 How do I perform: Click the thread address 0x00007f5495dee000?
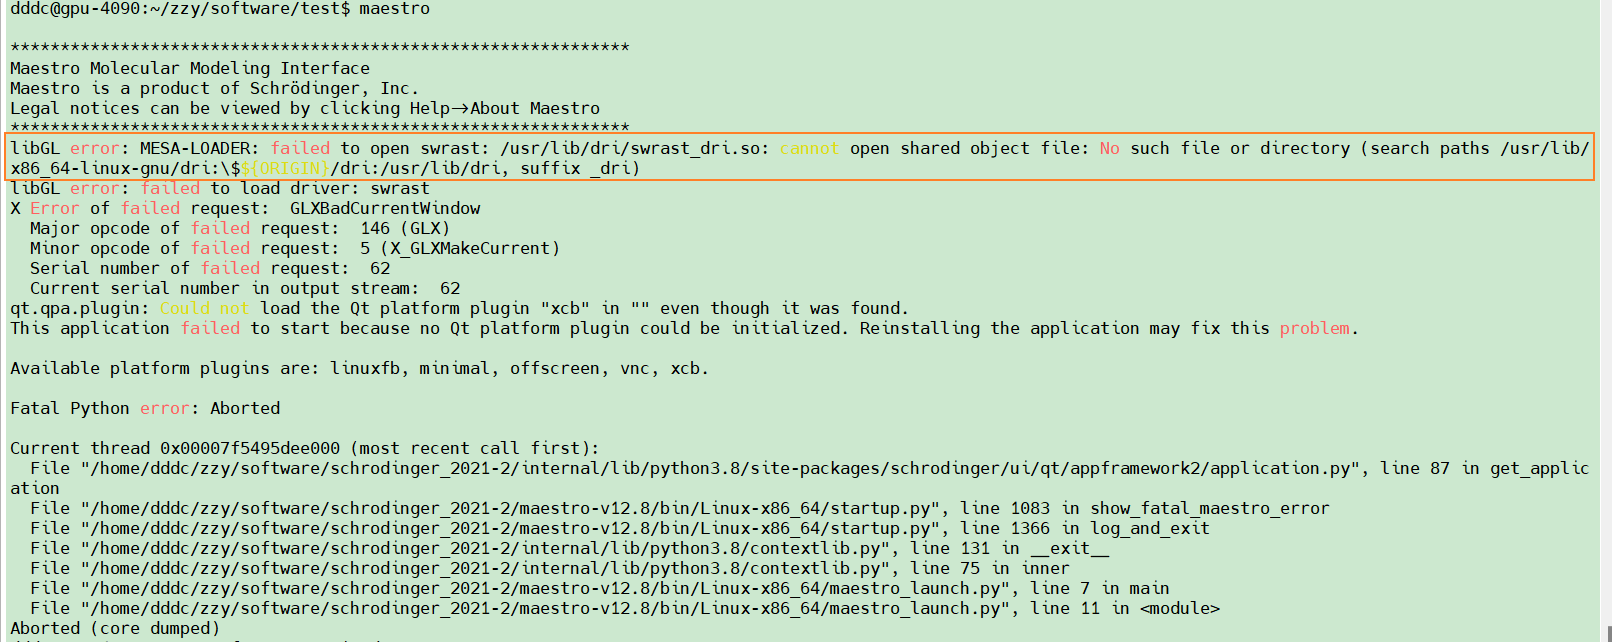(250, 448)
